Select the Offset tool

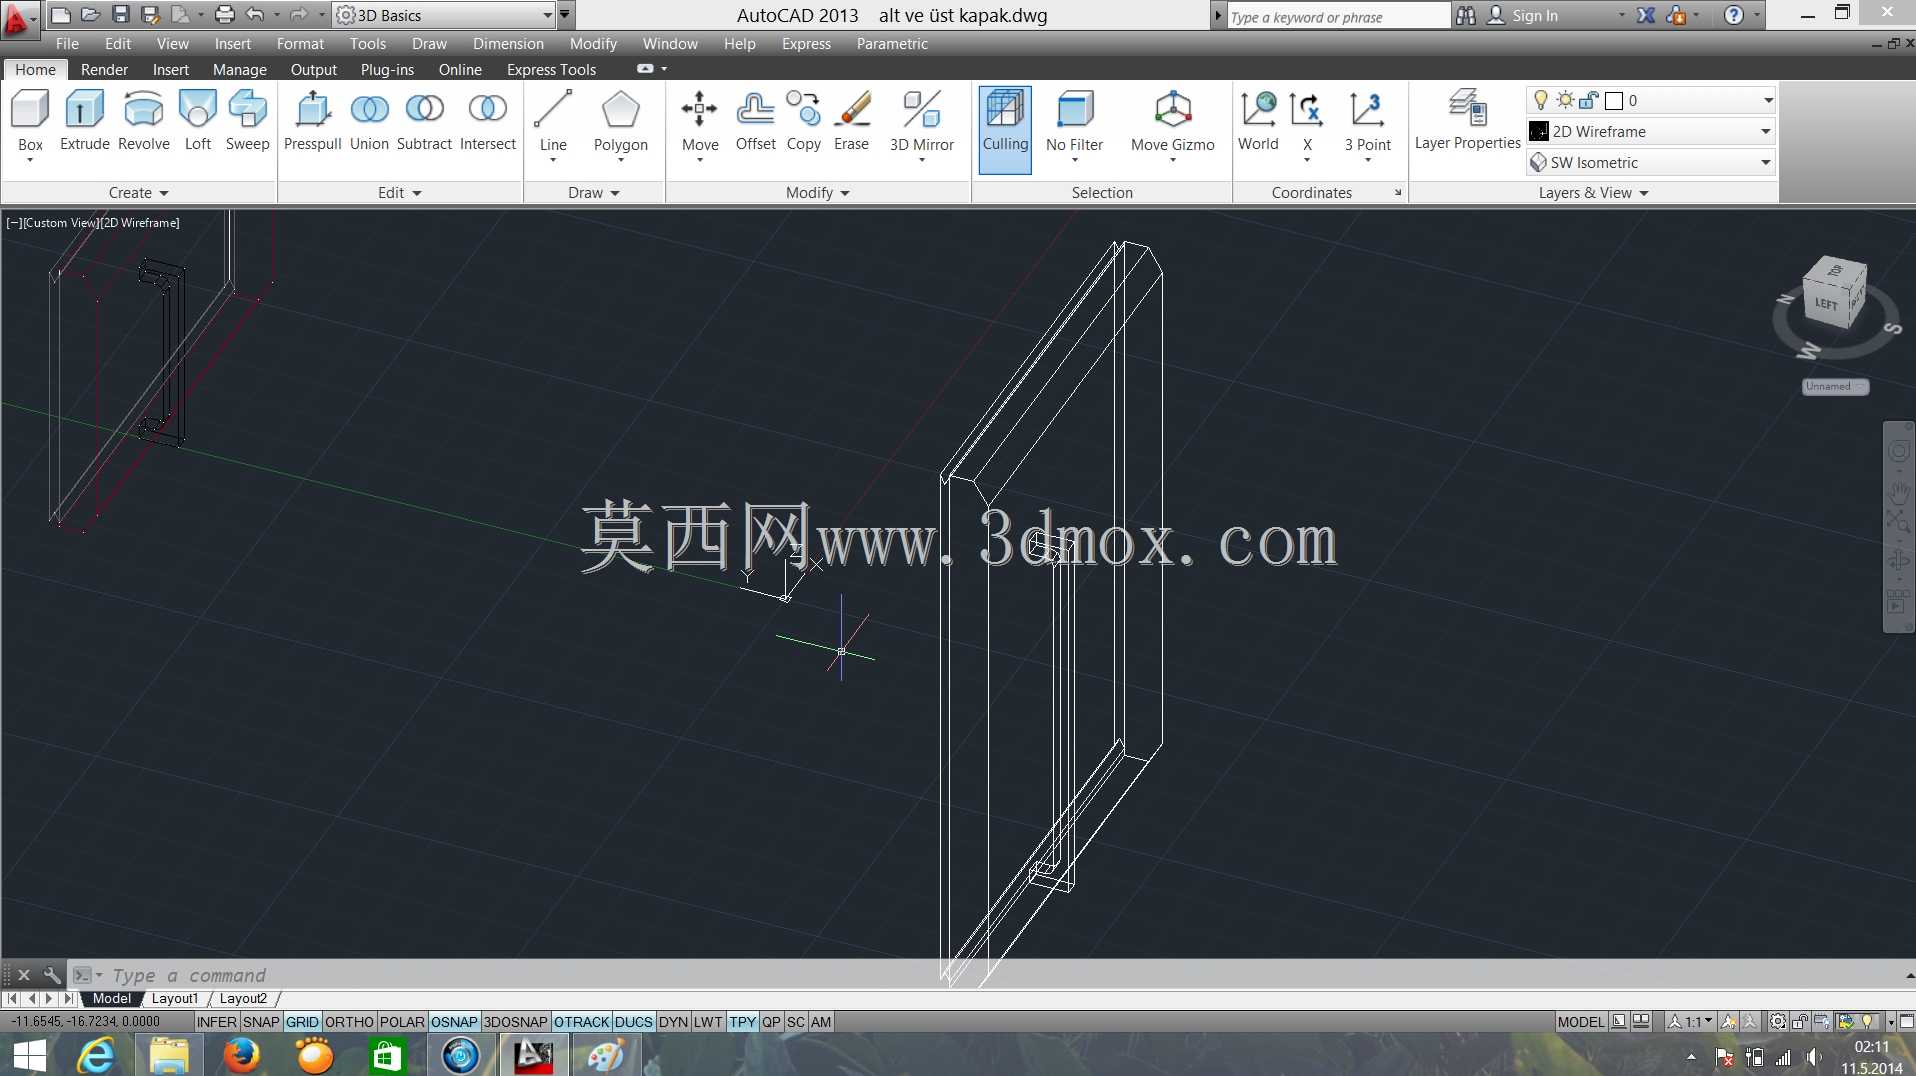pos(756,122)
